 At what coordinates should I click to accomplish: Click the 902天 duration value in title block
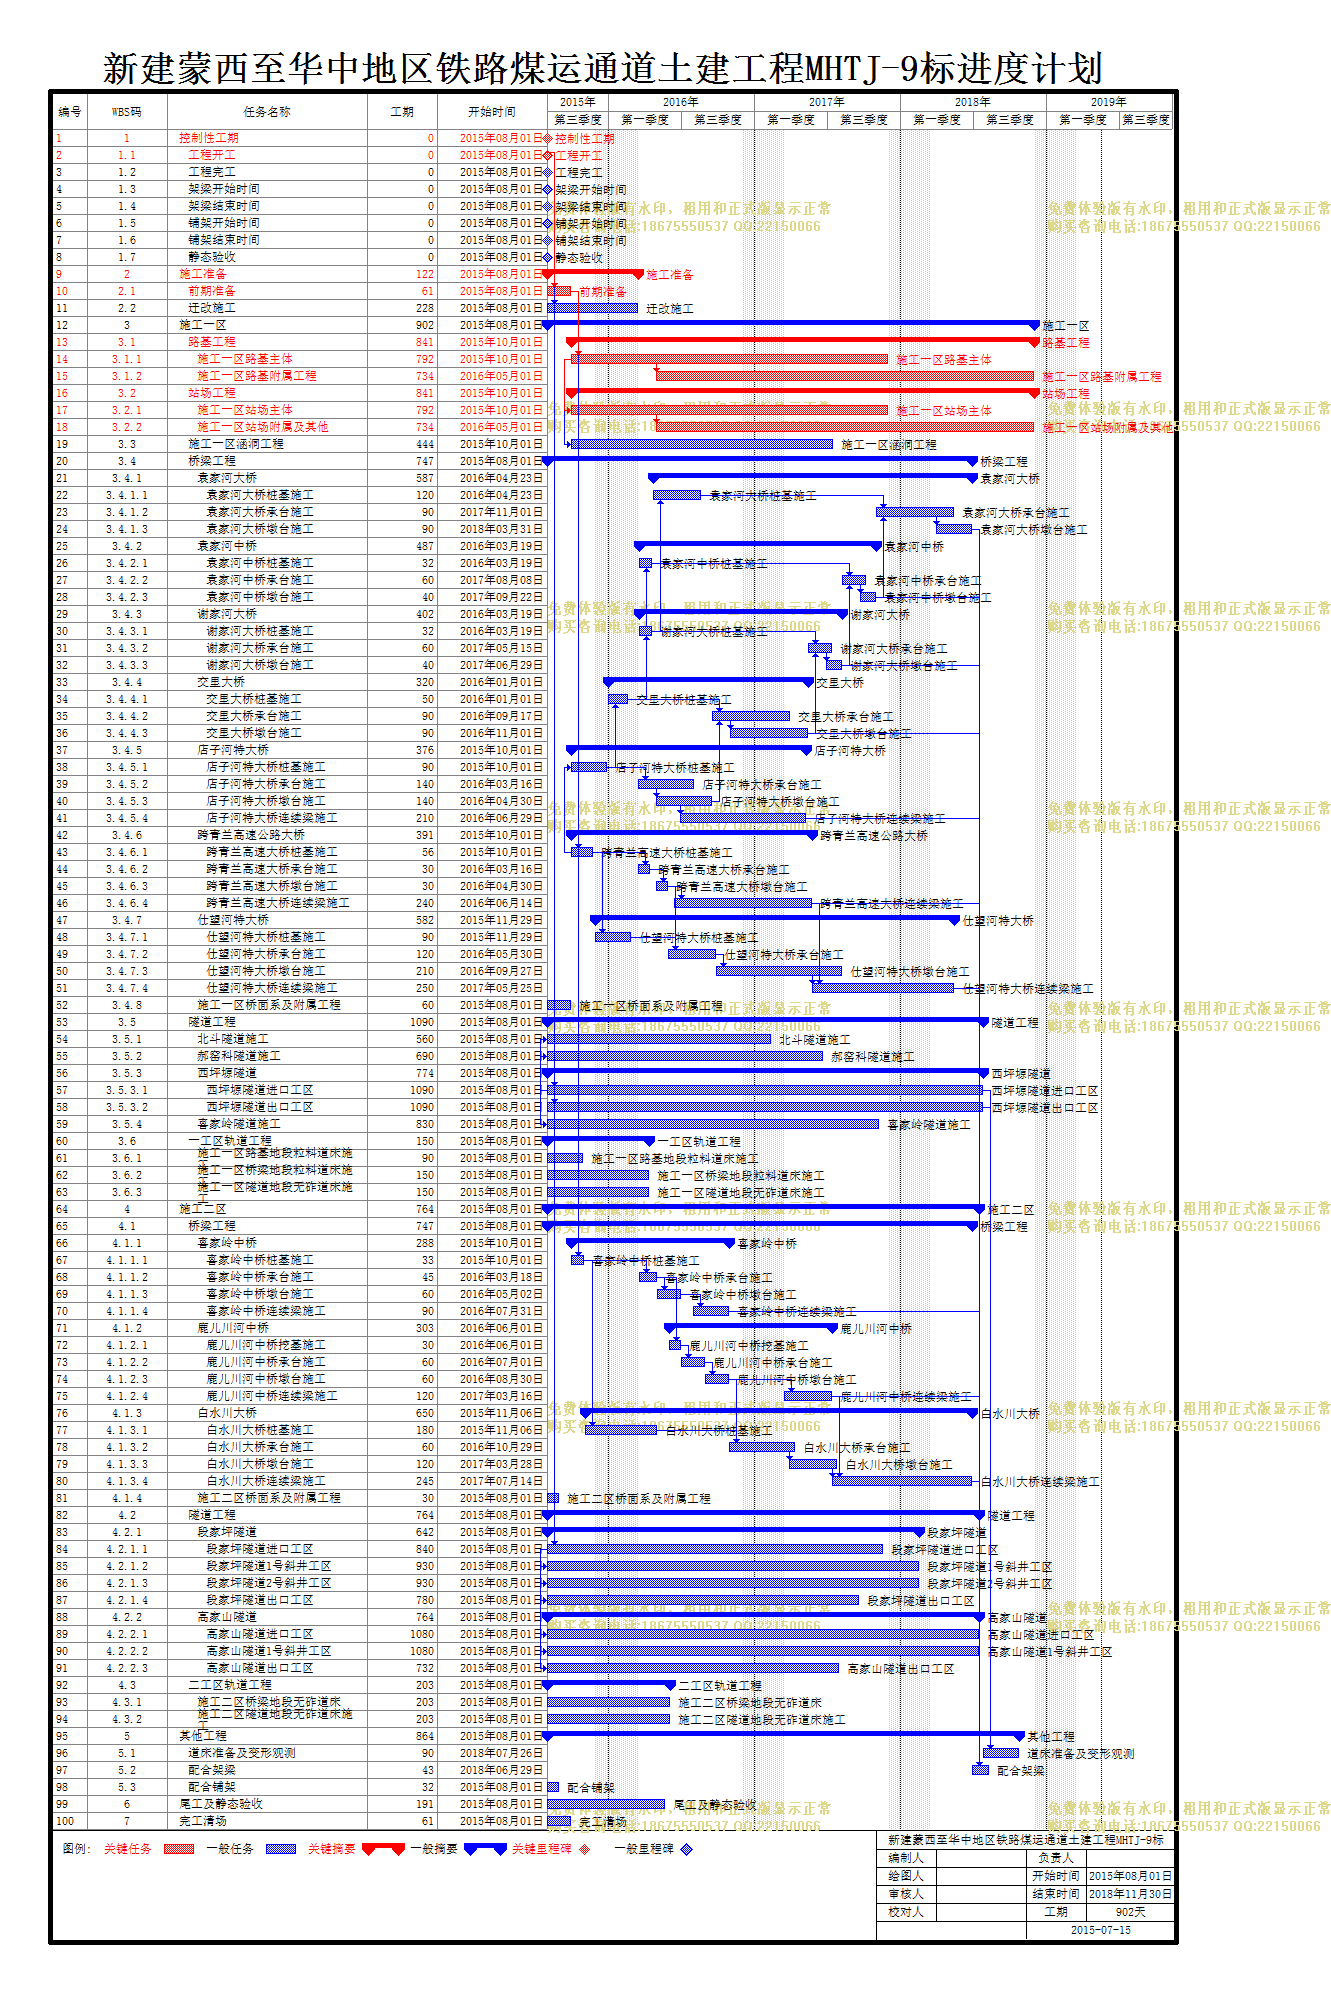click(1130, 1912)
